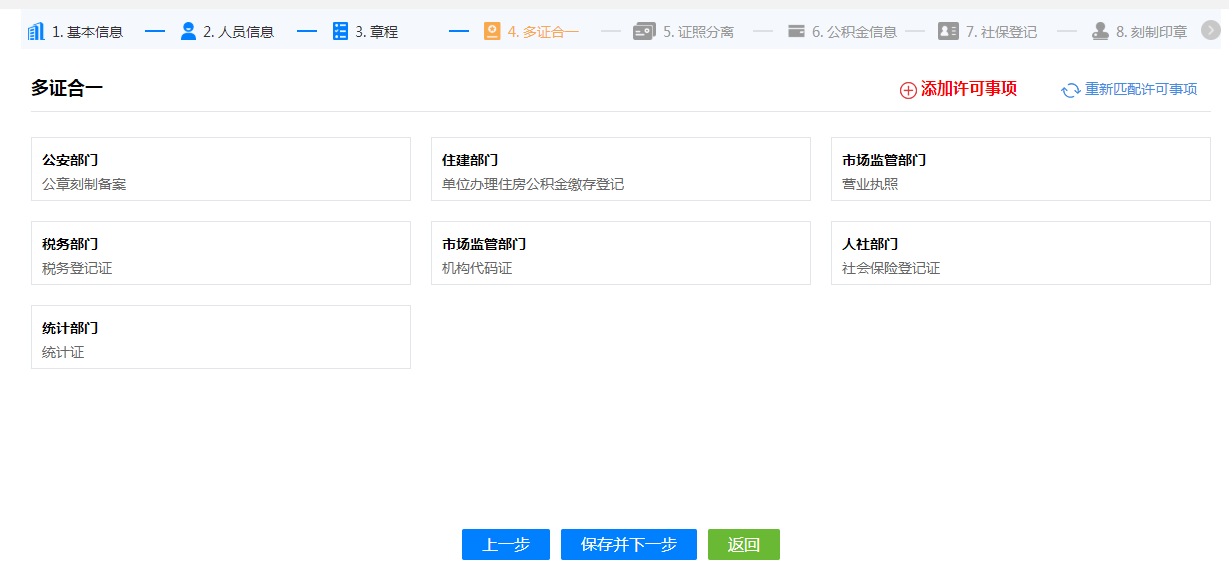Select the 统计部门 card header

point(70,328)
